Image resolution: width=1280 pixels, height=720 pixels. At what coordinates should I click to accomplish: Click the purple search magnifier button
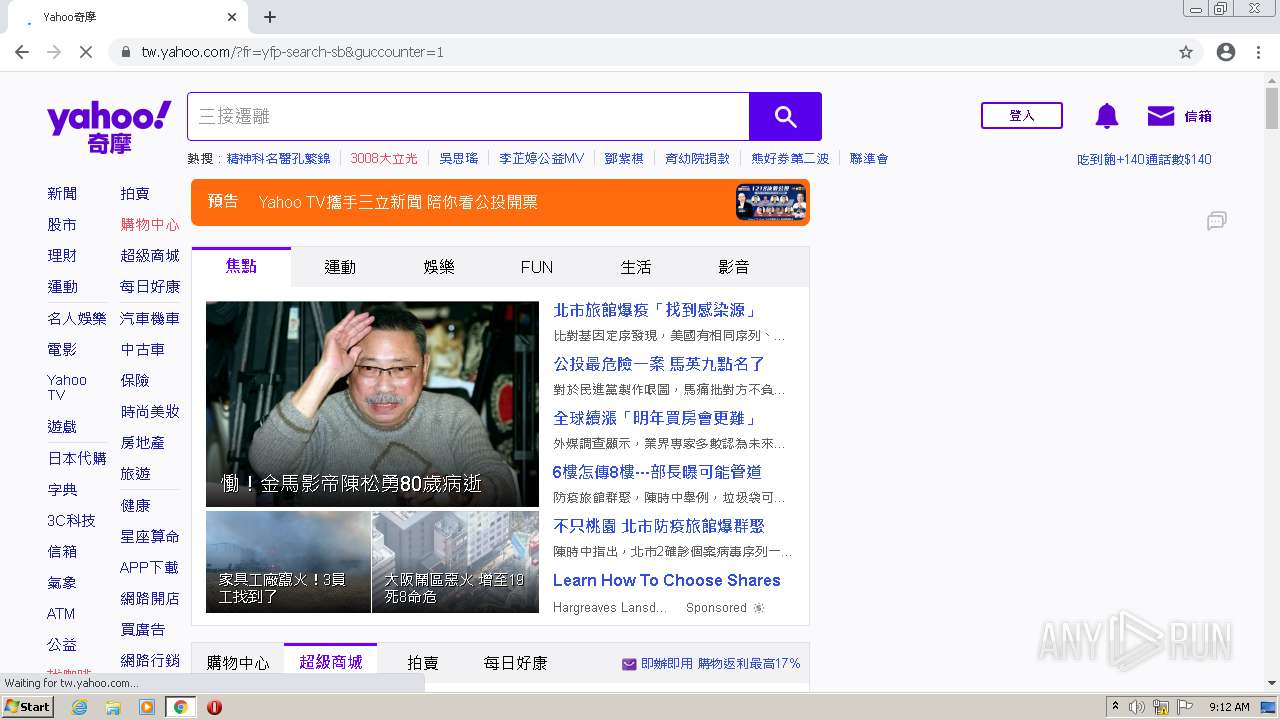coord(785,117)
